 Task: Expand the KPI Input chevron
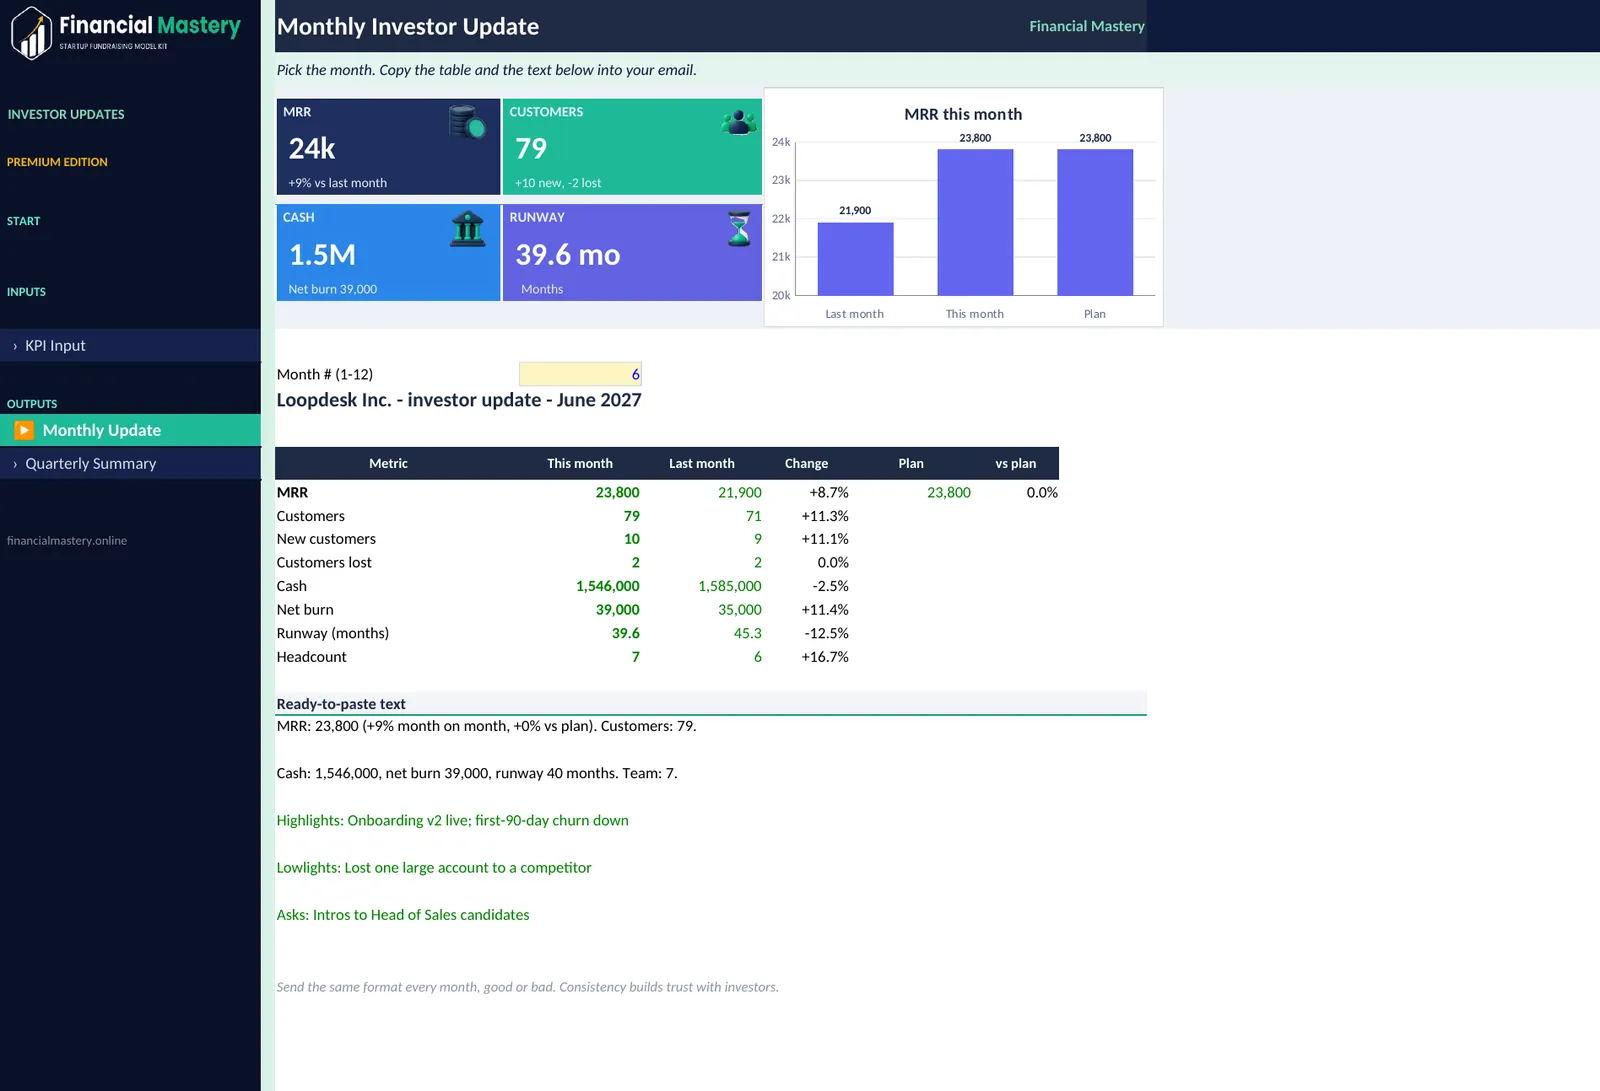pyautogui.click(x=15, y=346)
